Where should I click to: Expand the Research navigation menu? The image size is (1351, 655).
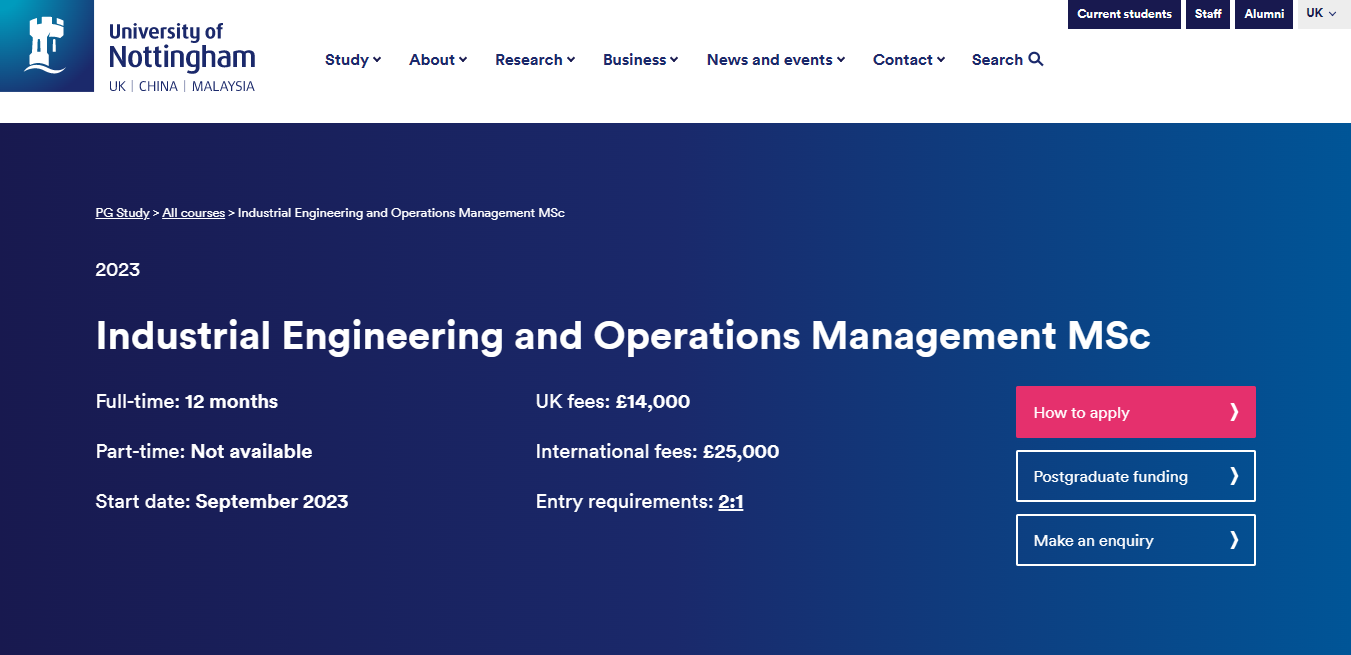click(535, 60)
